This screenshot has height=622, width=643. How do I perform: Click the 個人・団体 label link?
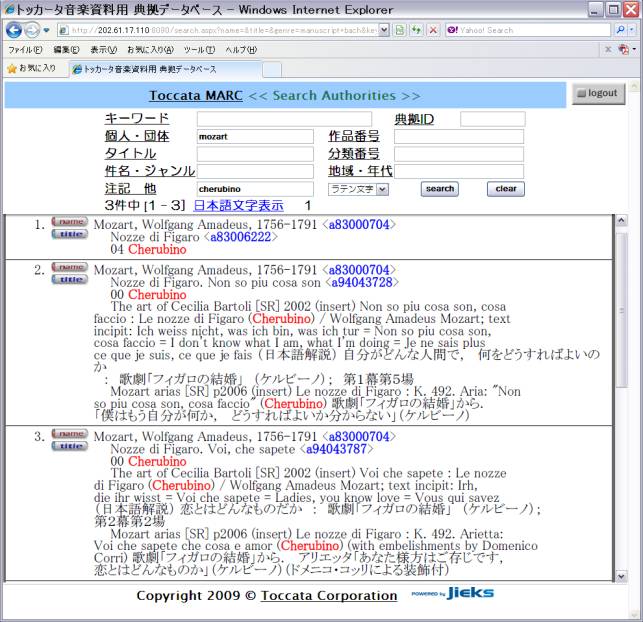(x=137, y=136)
